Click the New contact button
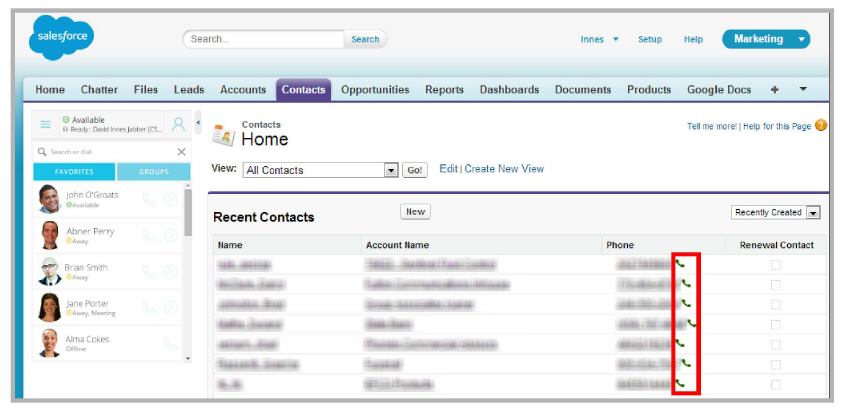The width and height of the screenshot is (844, 409). [x=416, y=211]
